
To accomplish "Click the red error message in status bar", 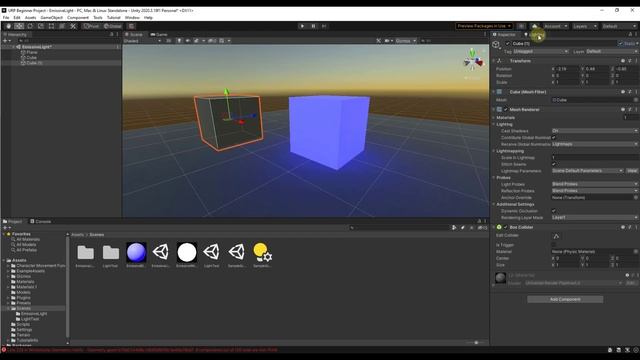I will 142,350.
